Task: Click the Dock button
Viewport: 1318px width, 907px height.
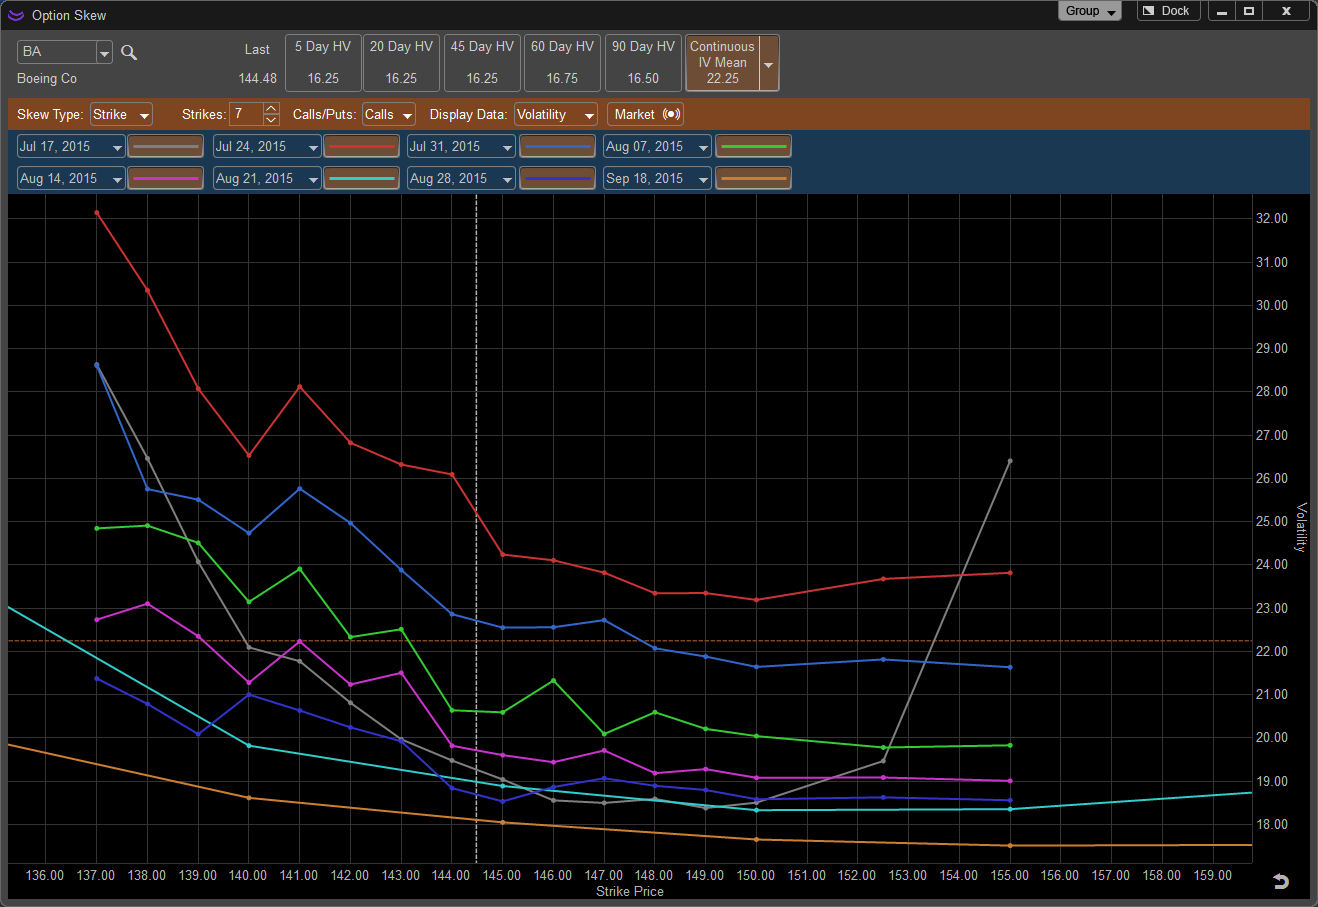Action: (x=1168, y=11)
